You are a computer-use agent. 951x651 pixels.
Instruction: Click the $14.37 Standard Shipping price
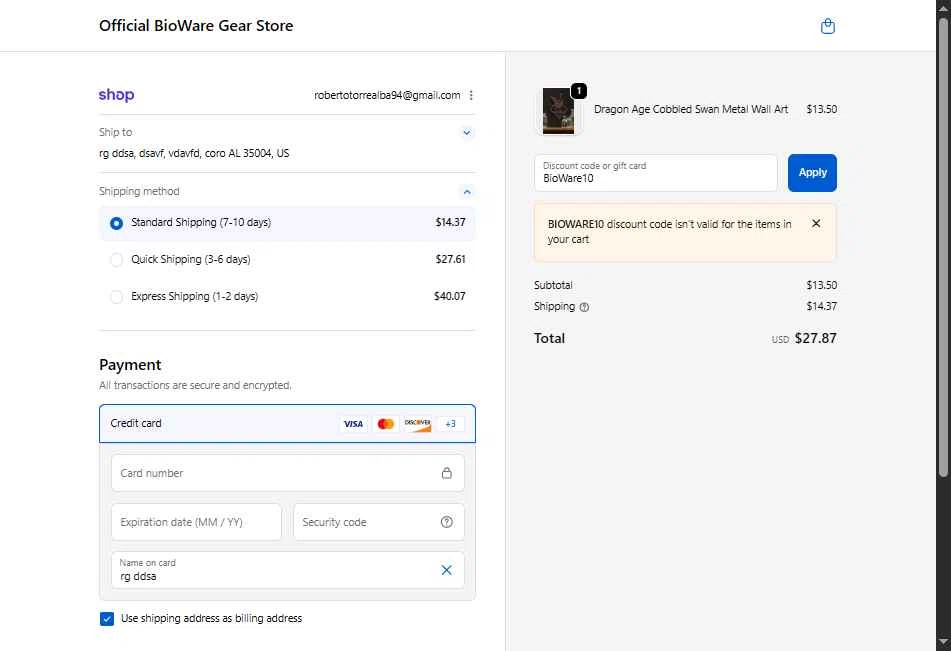tap(450, 223)
